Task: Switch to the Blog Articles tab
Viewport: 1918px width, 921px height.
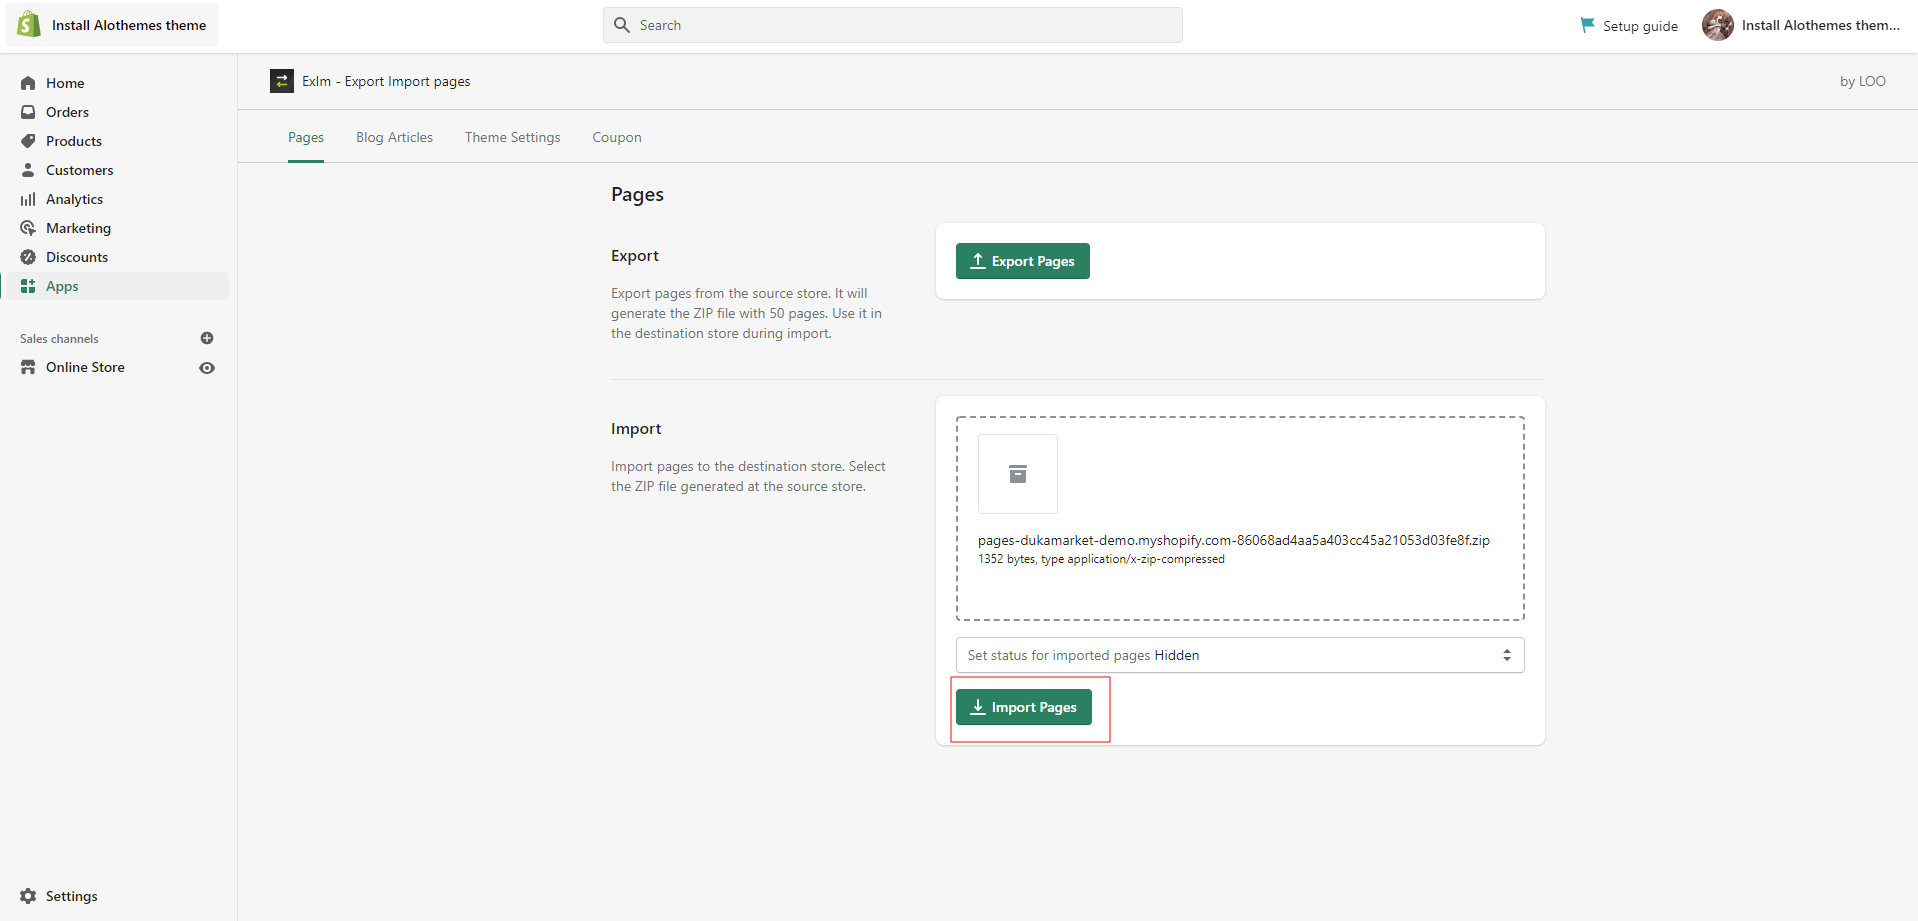Action: tap(394, 137)
